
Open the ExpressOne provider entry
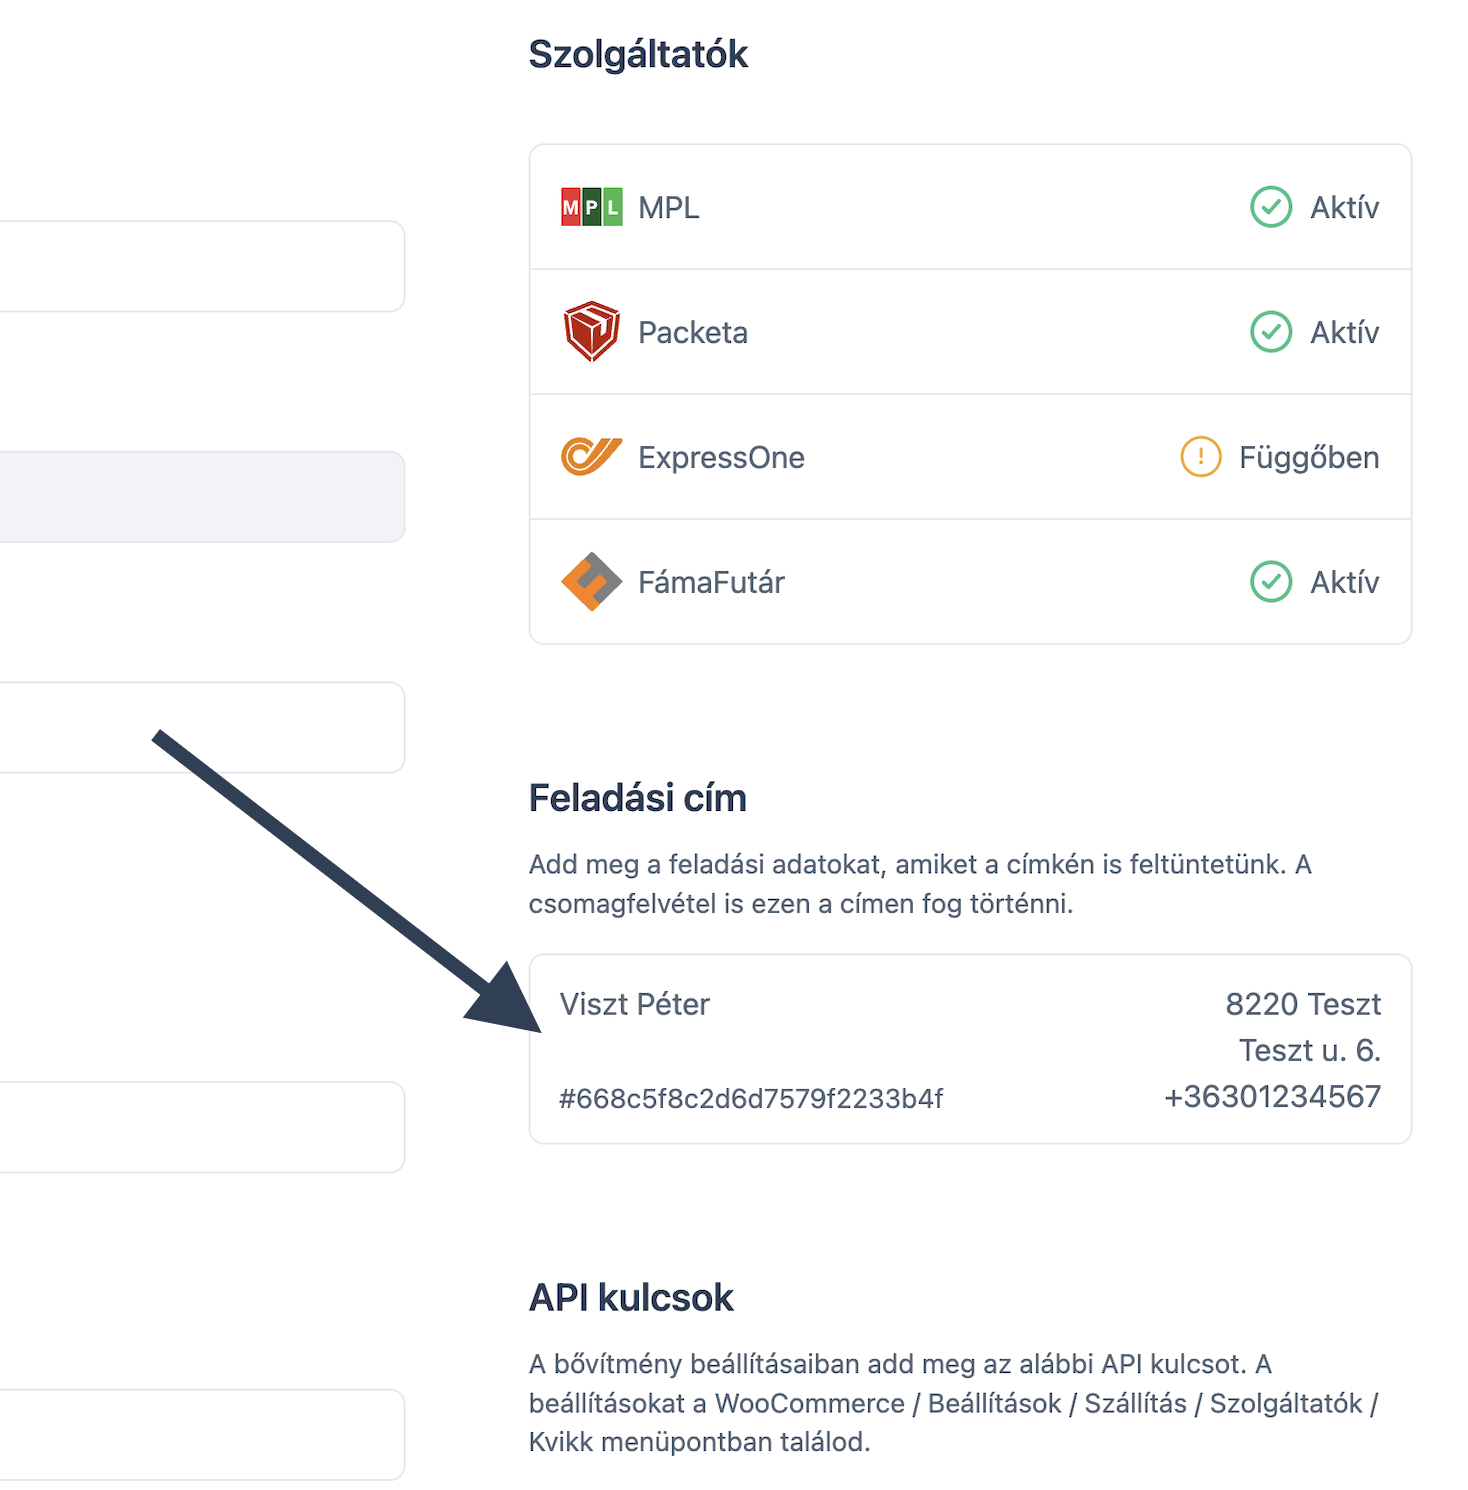[x=721, y=458]
